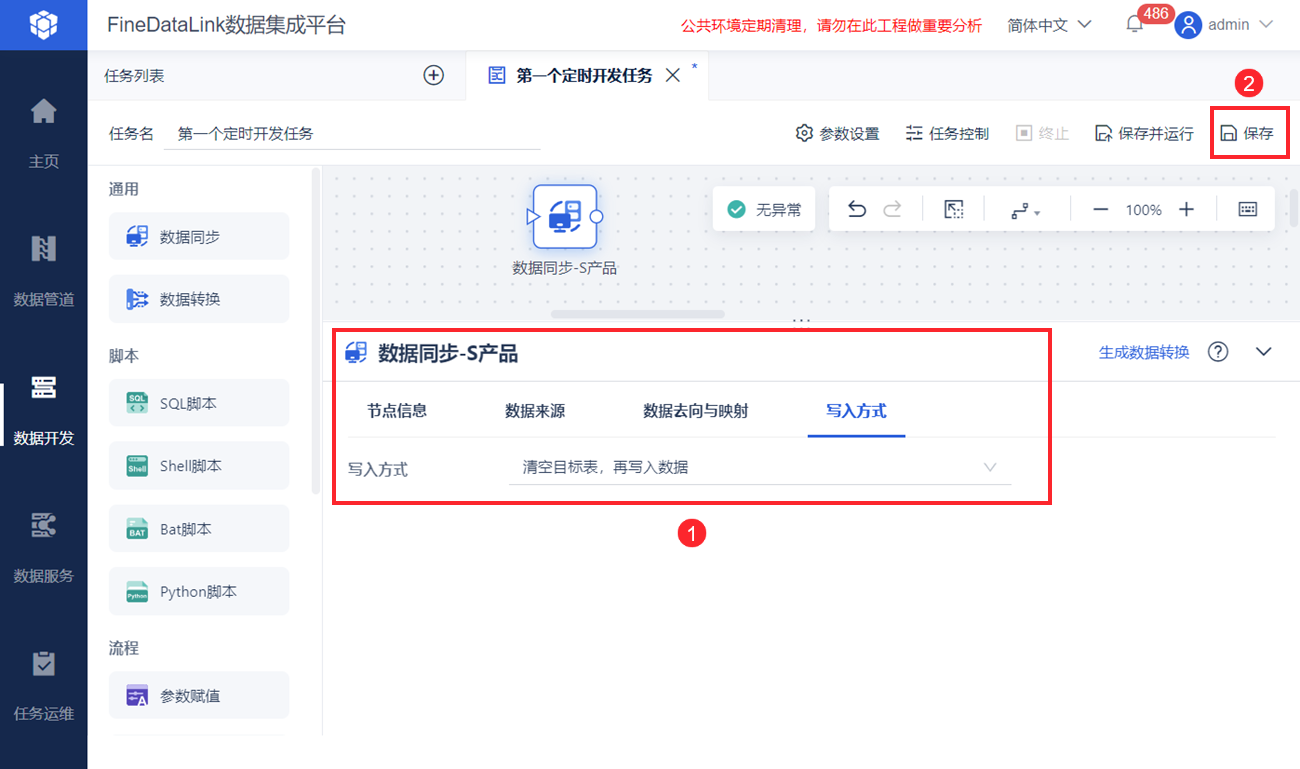Pick the 数据转换 node from palette

199,299
